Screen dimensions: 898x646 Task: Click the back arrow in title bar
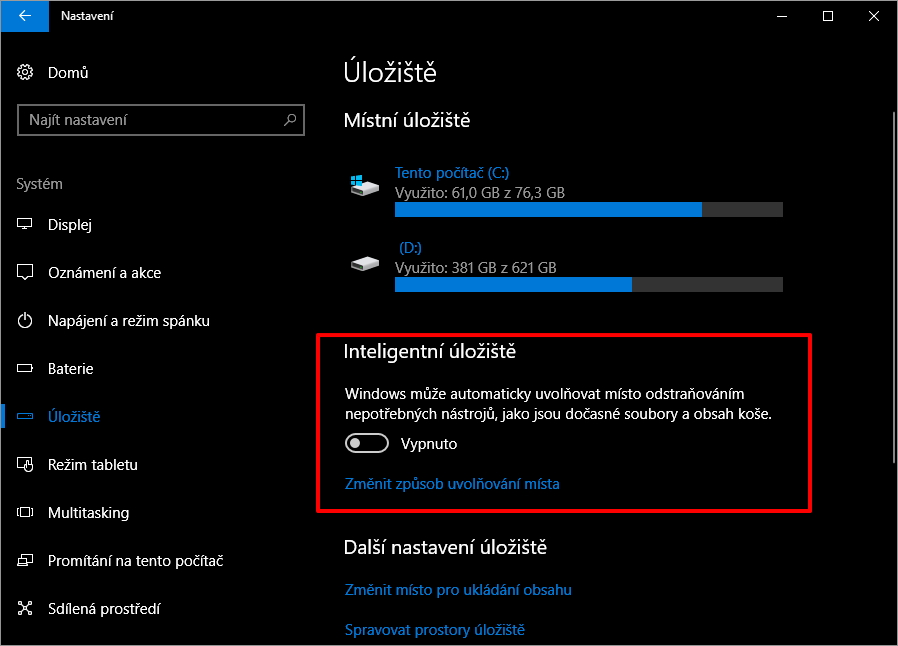point(24,16)
